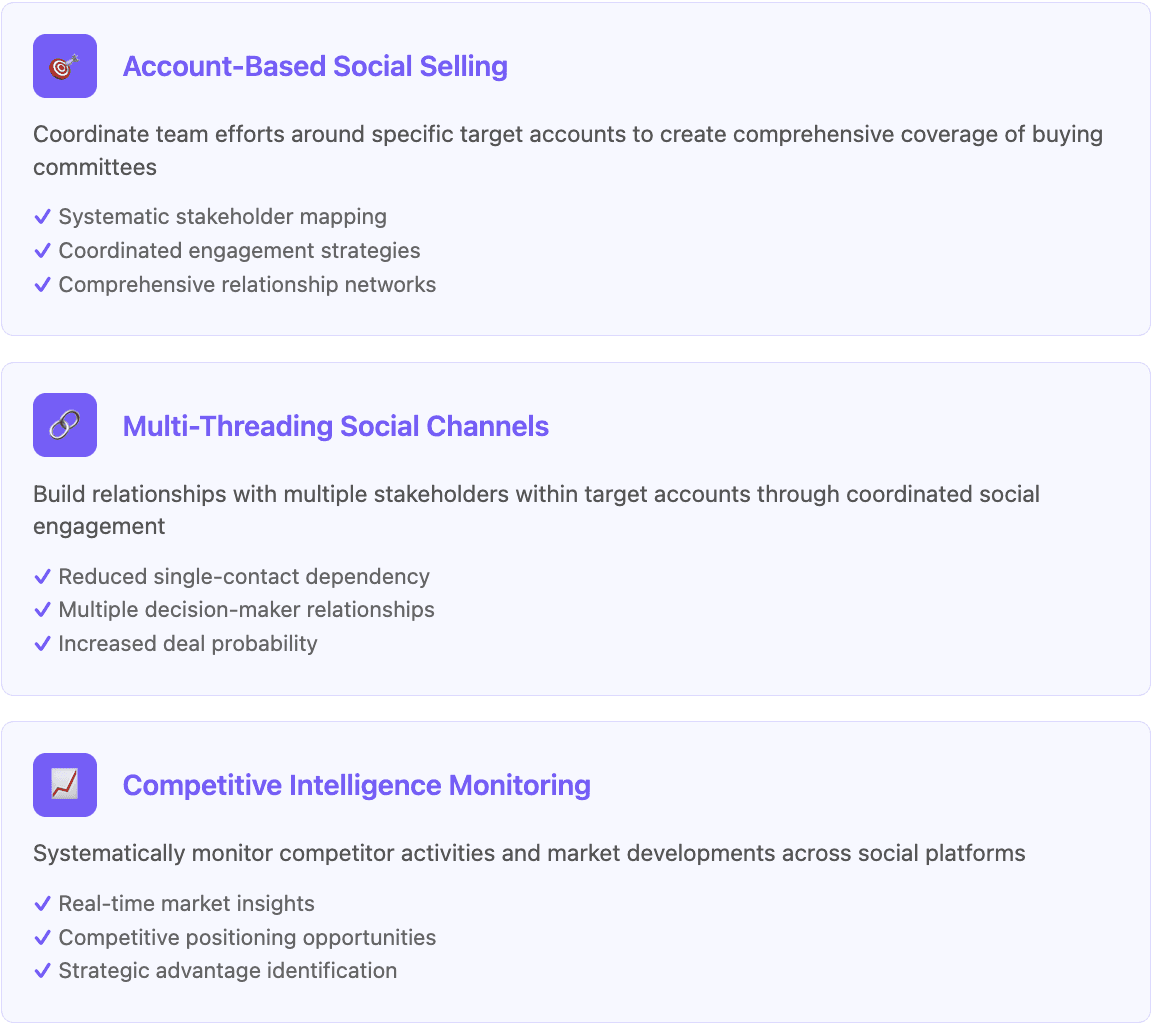Image resolution: width=1152 pixels, height=1024 pixels.
Task: Open the Account-Based Social Selling heading
Action: [x=315, y=66]
